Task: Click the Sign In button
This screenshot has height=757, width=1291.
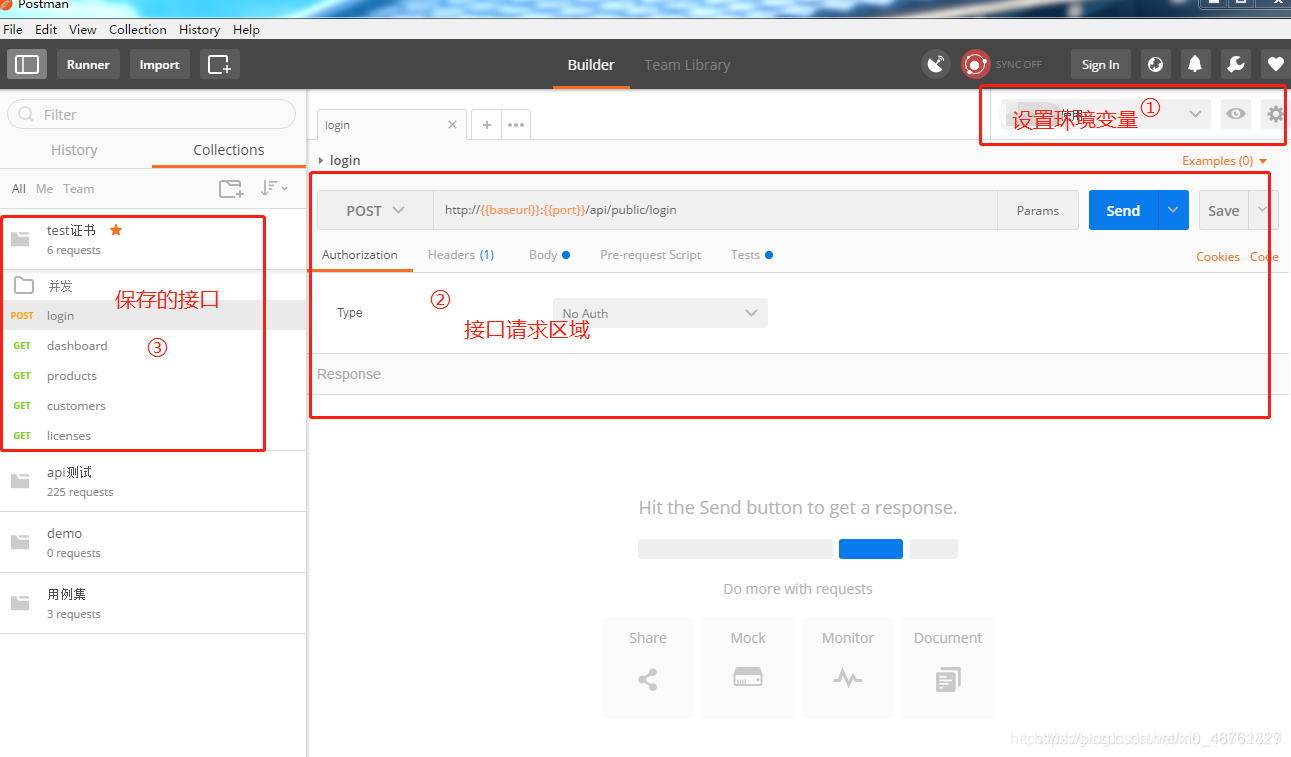Action: pyautogui.click(x=1101, y=65)
